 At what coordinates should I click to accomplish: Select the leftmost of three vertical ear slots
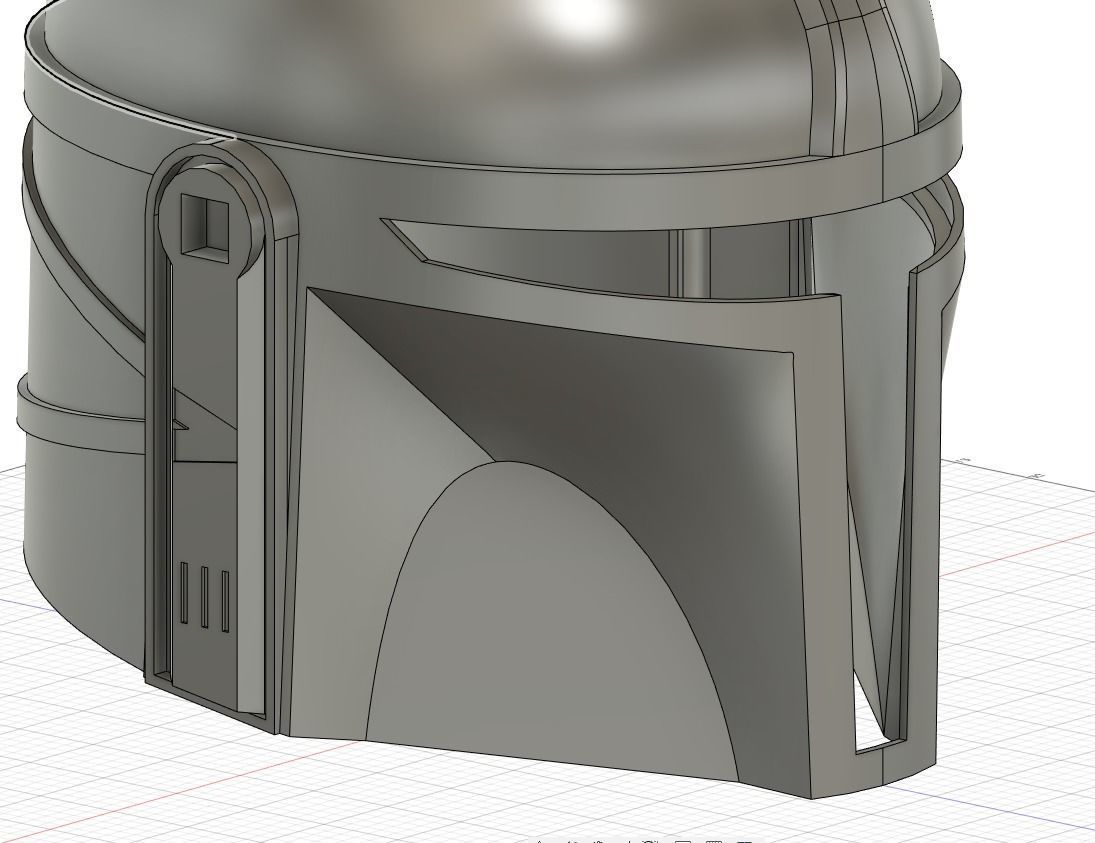[184, 592]
